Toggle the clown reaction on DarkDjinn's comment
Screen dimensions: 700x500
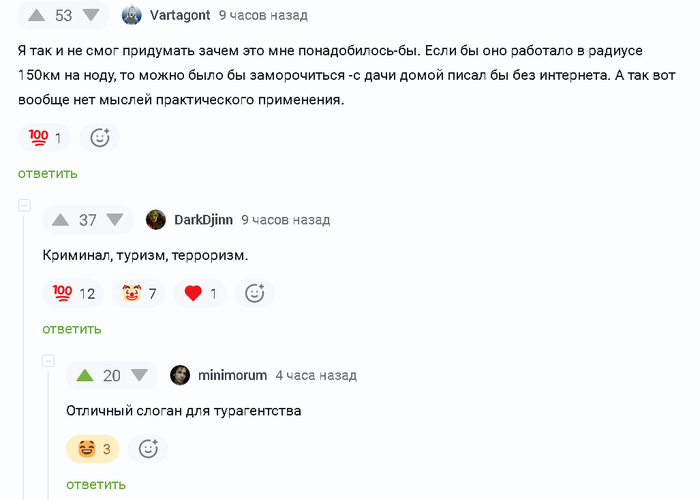pyautogui.click(x=140, y=293)
